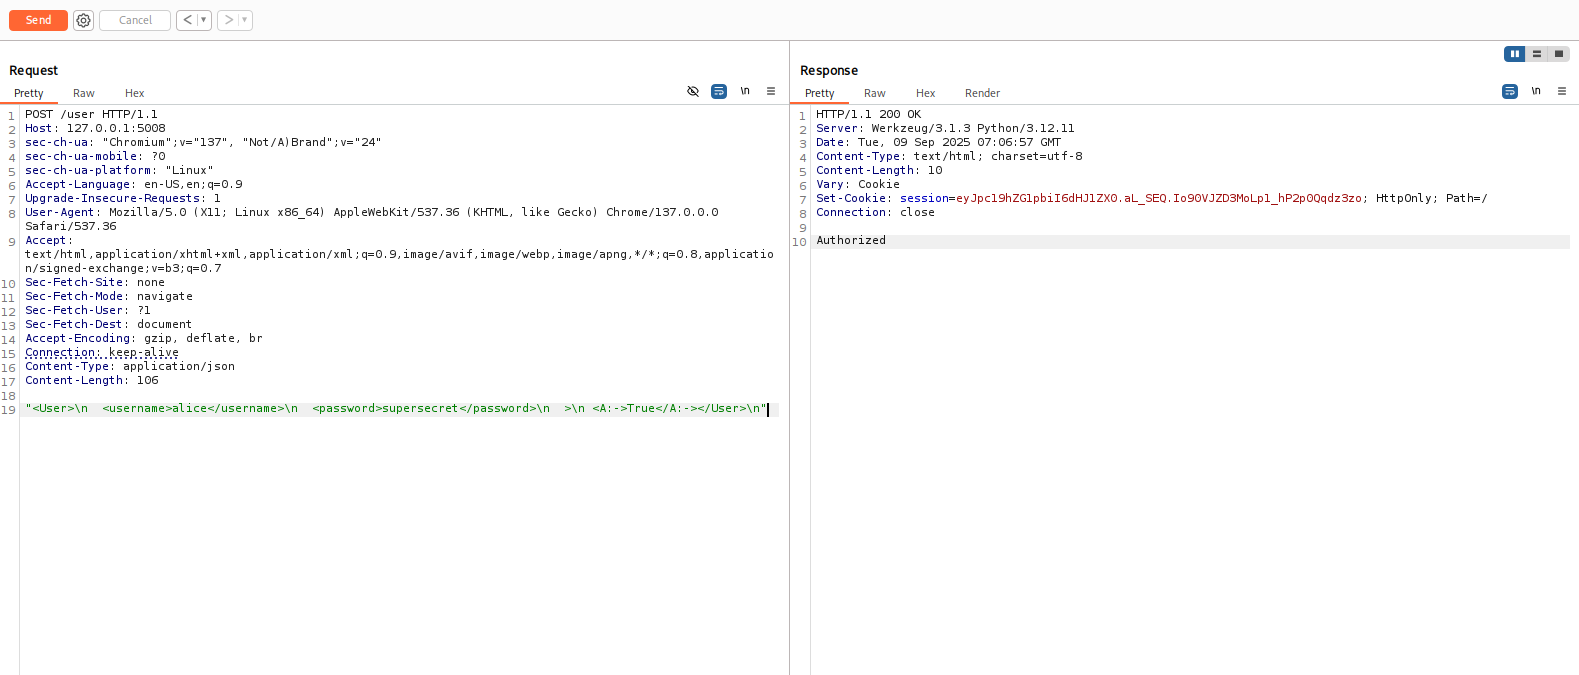The height and width of the screenshot is (675, 1579).
Task: Expand the back history dropdown arrow
Action: [x=204, y=20]
